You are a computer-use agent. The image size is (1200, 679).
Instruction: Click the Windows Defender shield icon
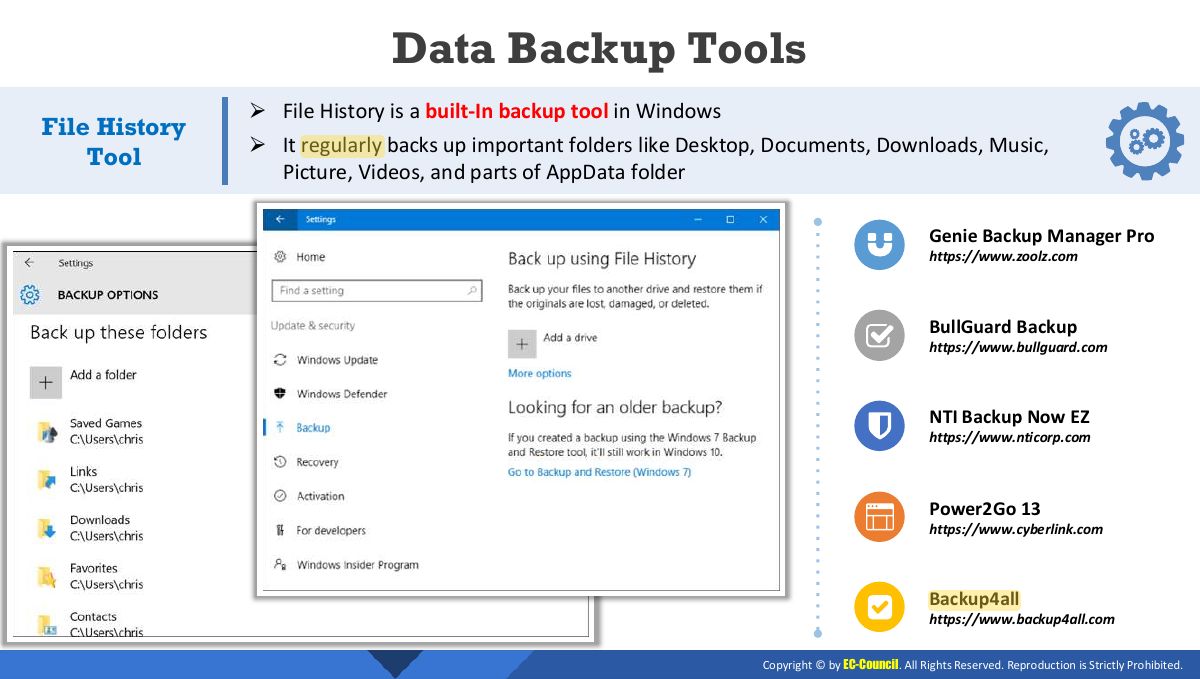tap(280, 394)
